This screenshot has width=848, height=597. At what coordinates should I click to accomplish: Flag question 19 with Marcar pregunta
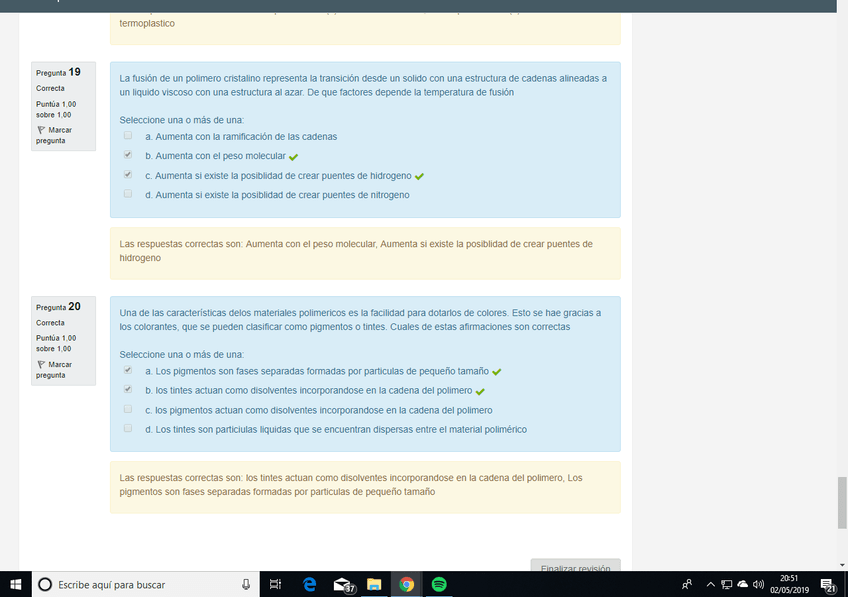pyautogui.click(x=54, y=135)
